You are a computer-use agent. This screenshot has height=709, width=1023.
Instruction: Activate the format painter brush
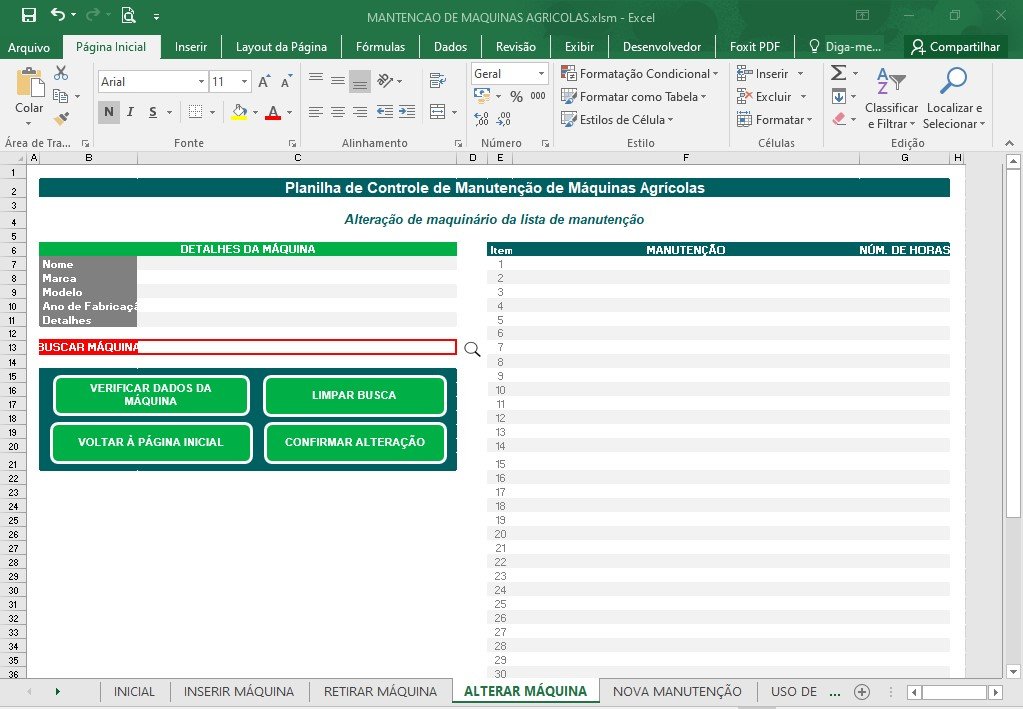[61, 119]
